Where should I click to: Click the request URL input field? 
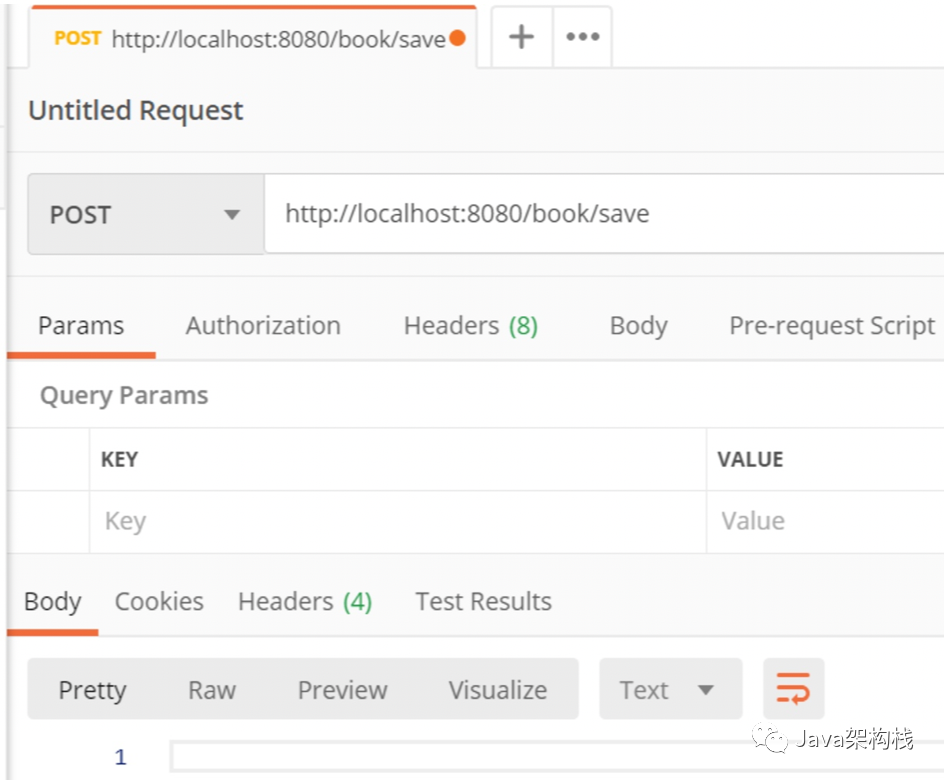(x=600, y=214)
